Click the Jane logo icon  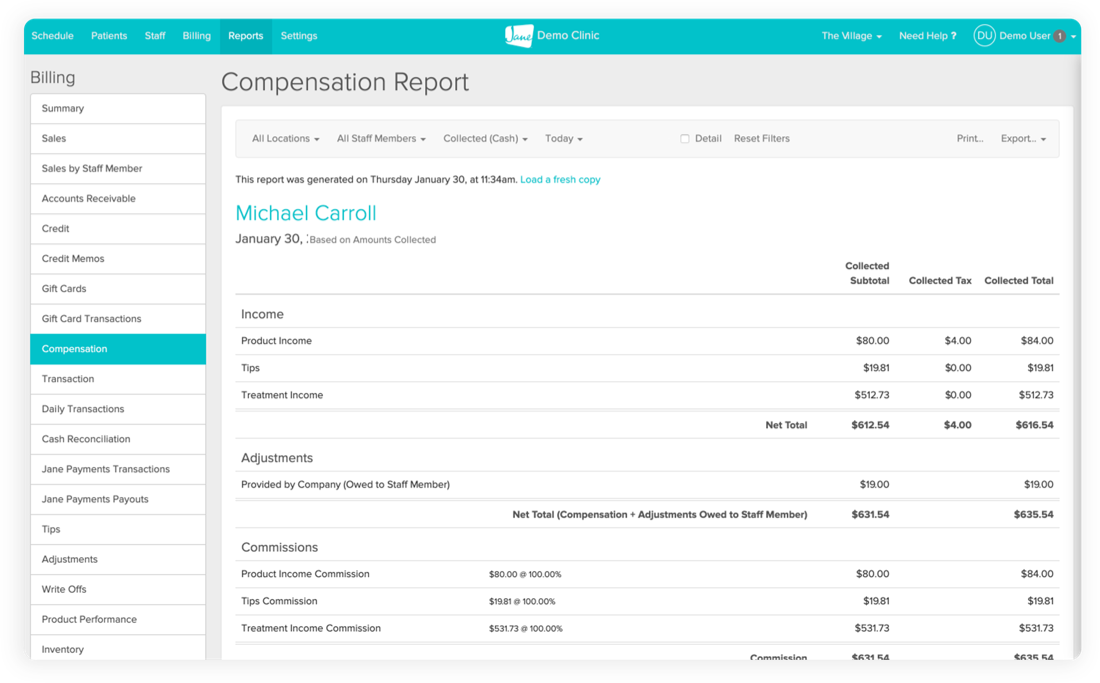click(x=518, y=35)
